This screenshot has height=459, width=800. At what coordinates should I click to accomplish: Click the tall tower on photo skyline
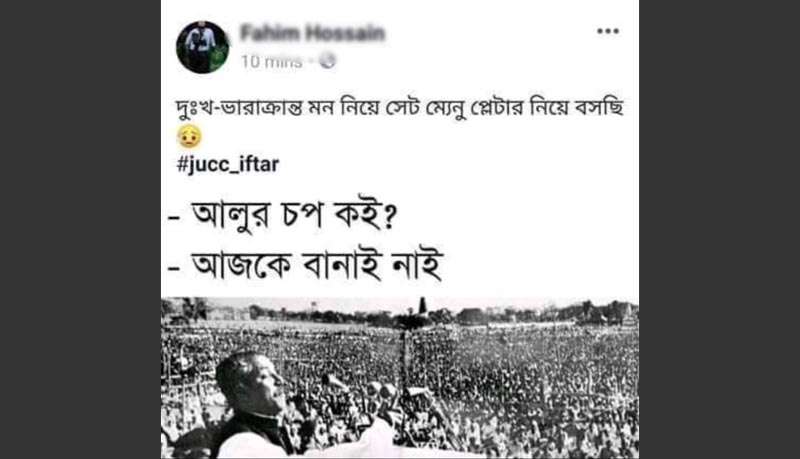(x=422, y=307)
